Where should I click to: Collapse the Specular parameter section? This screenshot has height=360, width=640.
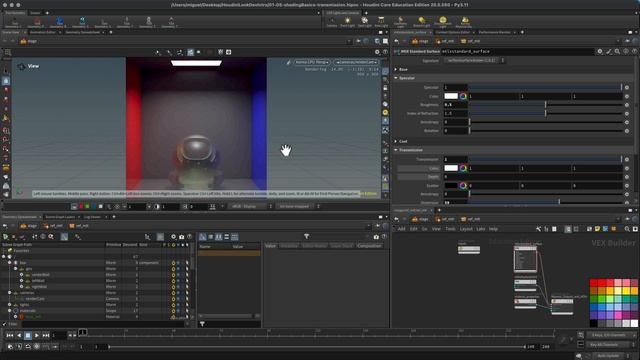coord(396,78)
